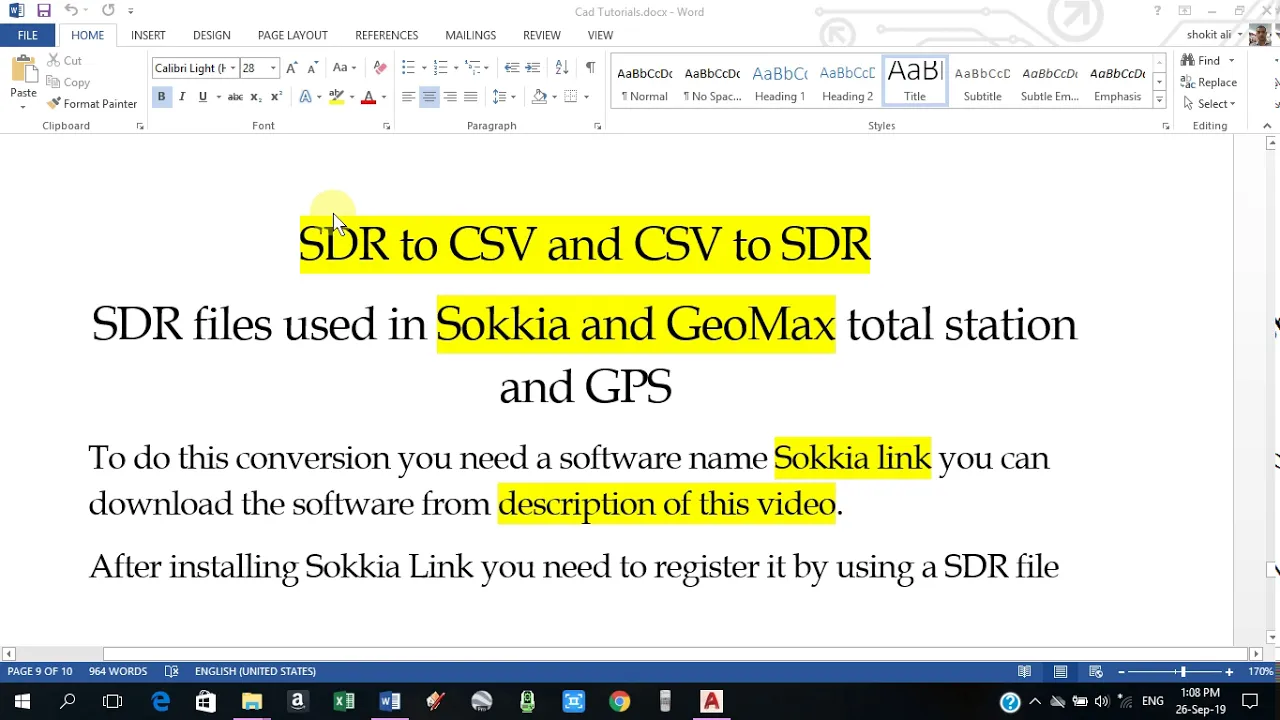Apply subscript formatting
Screen dimensions: 1280x720
click(x=256, y=97)
